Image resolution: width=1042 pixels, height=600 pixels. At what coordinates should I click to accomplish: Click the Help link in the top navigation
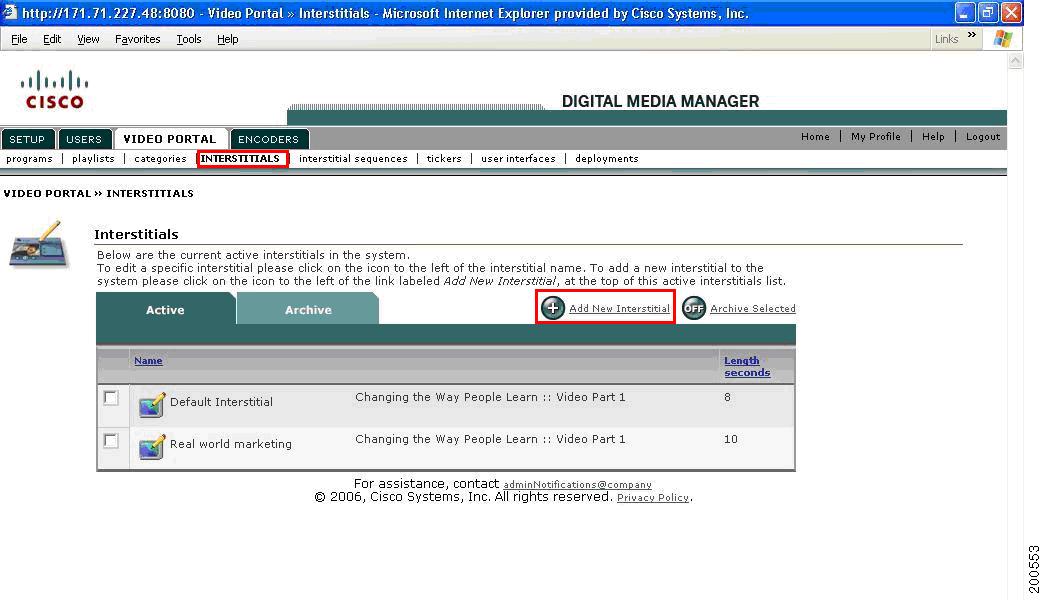(933, 136)
